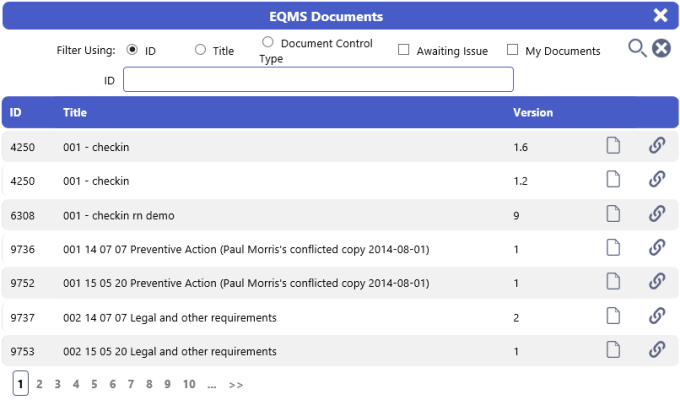The height and width of the screenshot is (400, 680).
Task: Click ID cell 9753
Action: [x=23, y=351]
